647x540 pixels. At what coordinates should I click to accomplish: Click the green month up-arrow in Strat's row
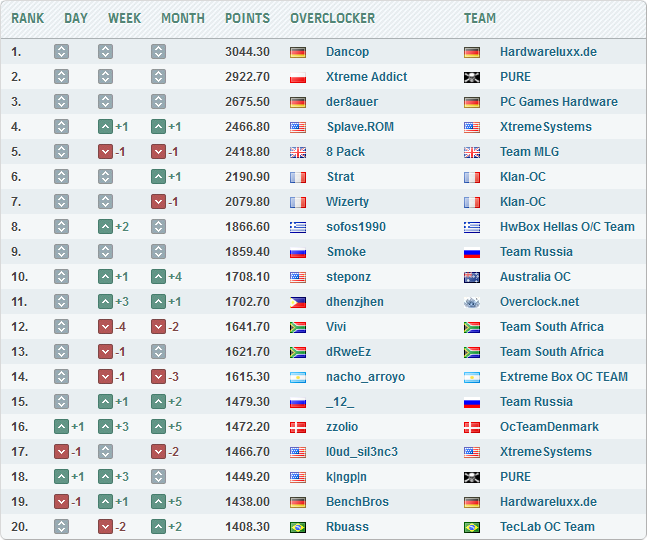(158, 177)
